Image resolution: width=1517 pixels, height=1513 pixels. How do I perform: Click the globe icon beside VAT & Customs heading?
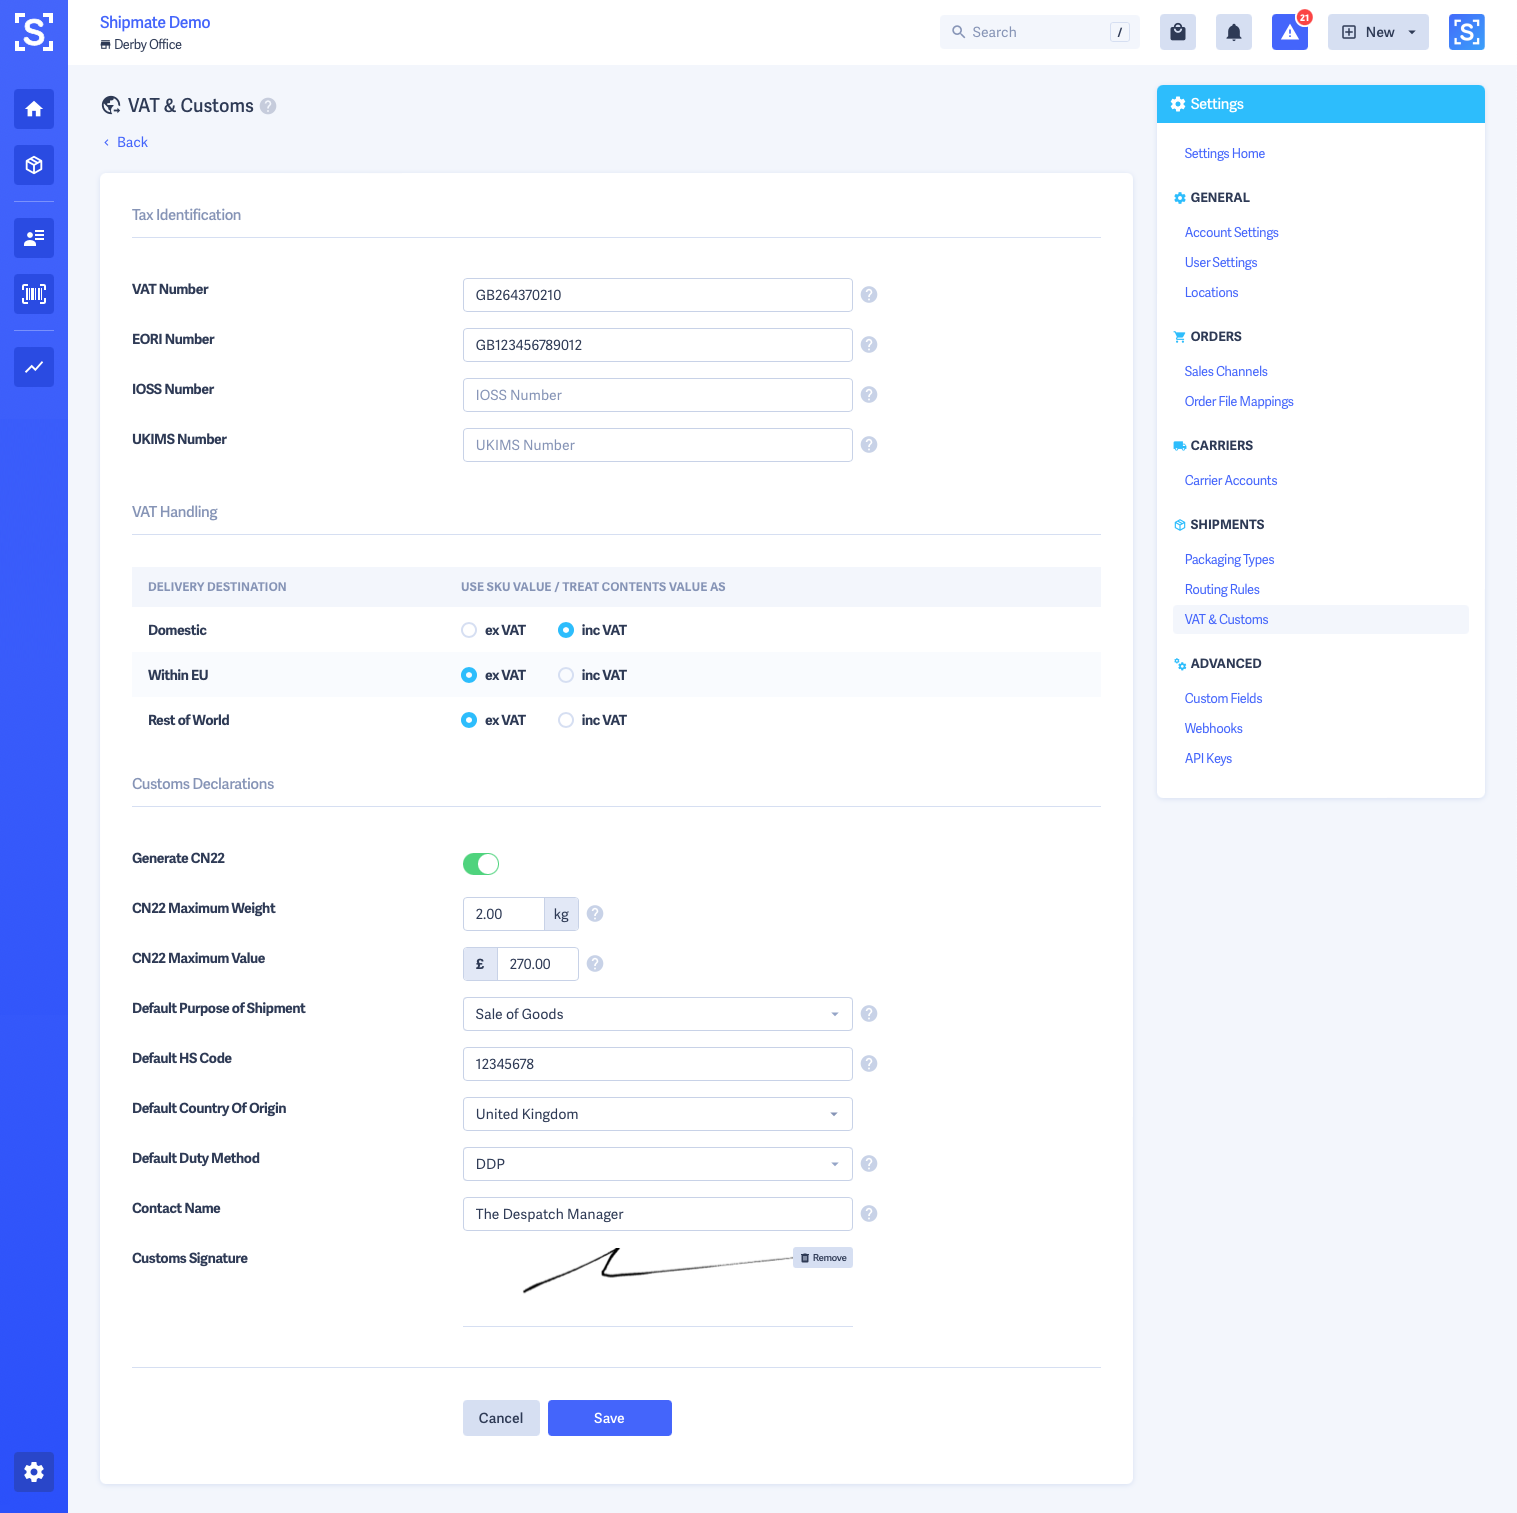pyautogui.click(x=111, y=105)
